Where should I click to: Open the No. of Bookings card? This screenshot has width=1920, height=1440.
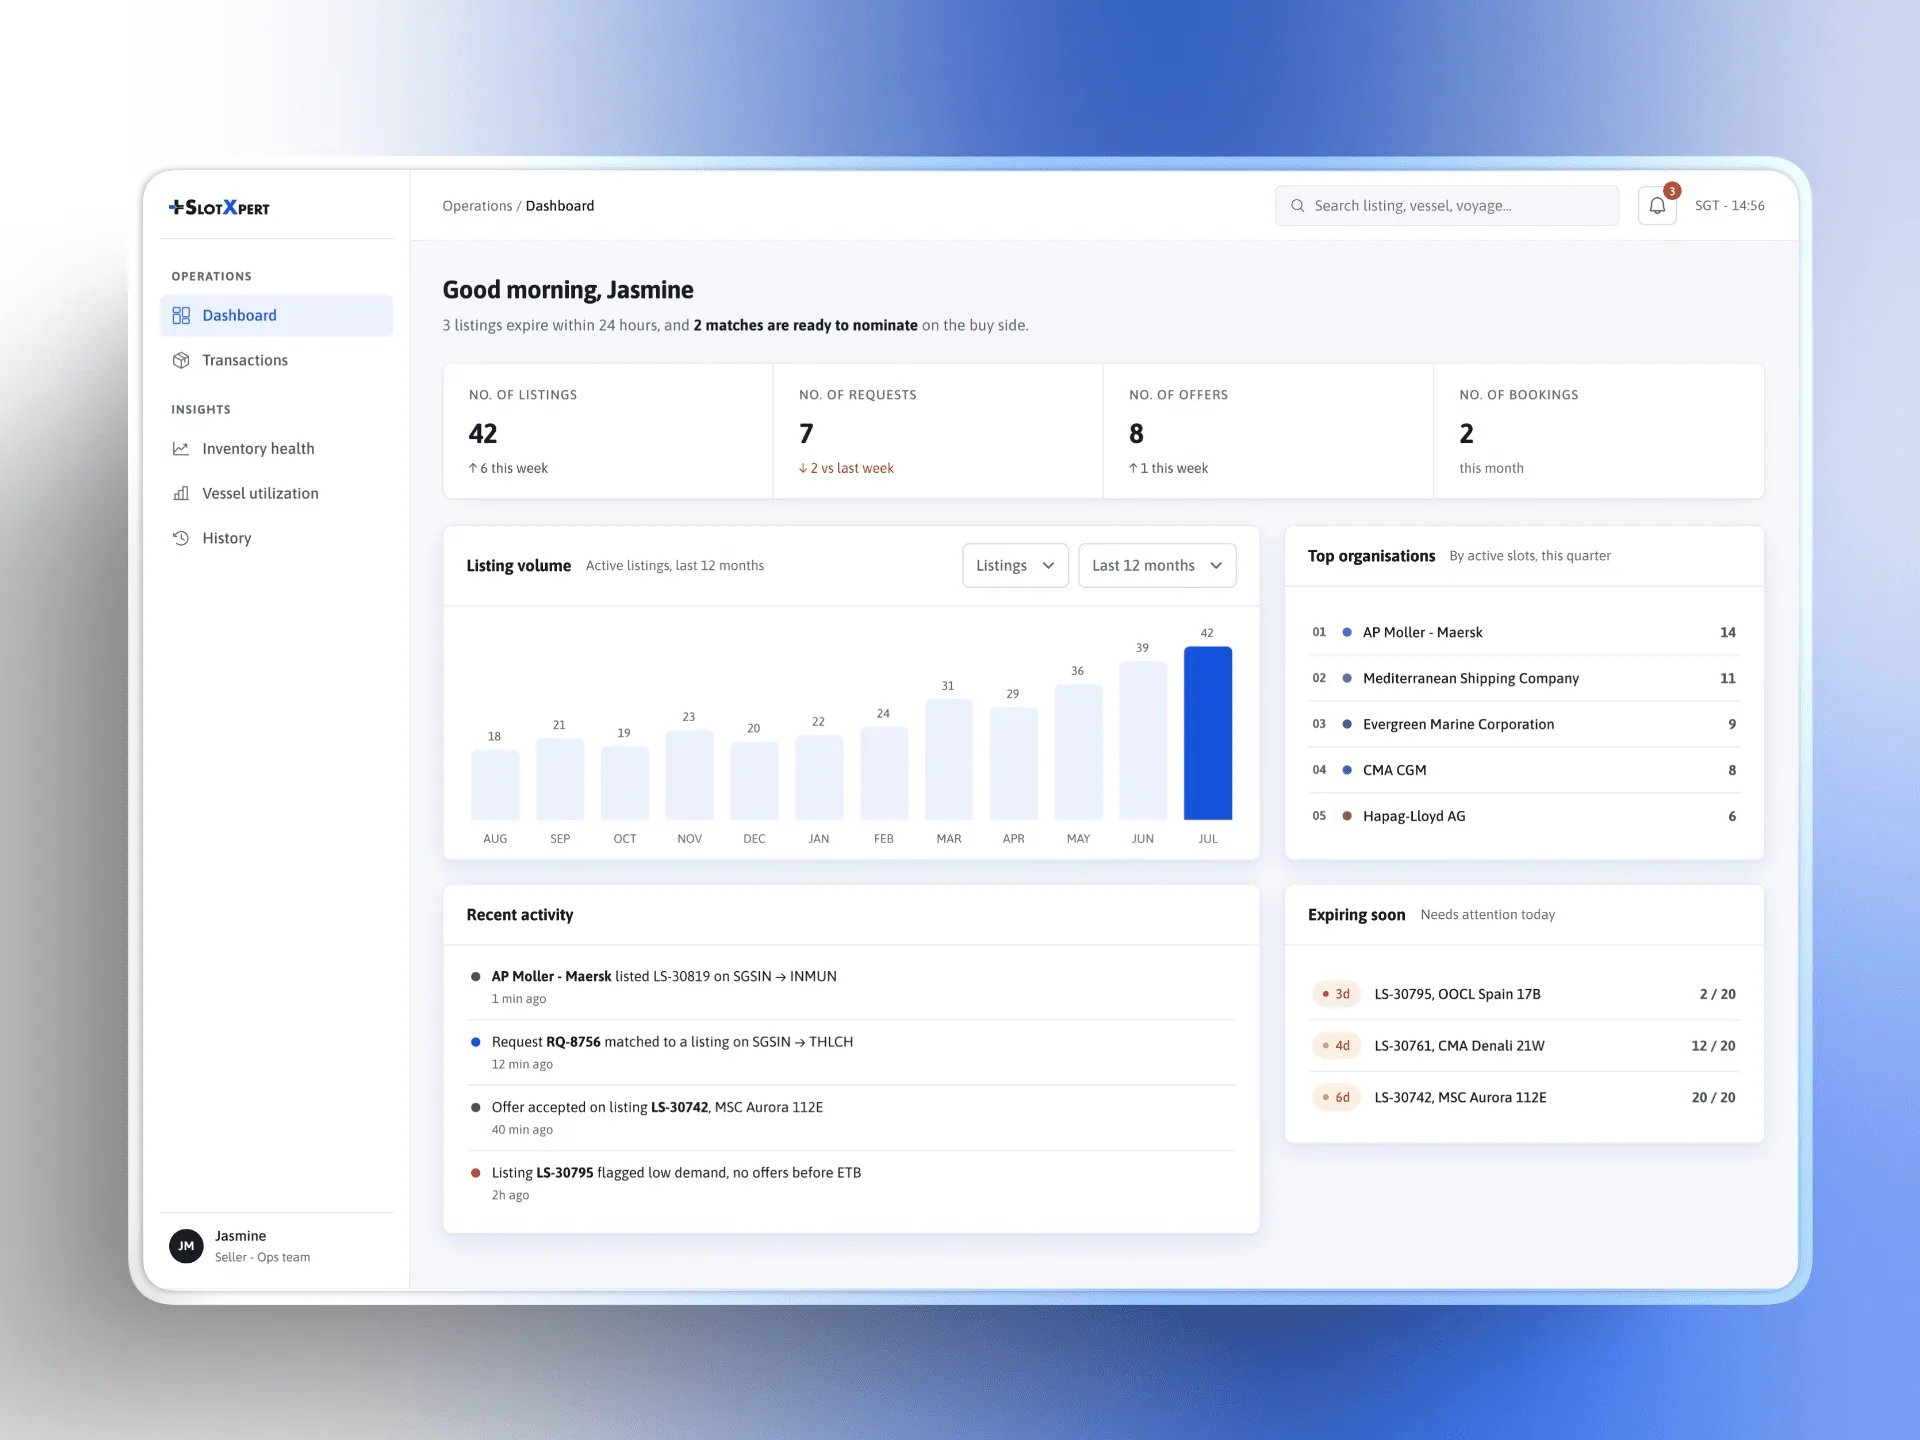[1598, 431]
